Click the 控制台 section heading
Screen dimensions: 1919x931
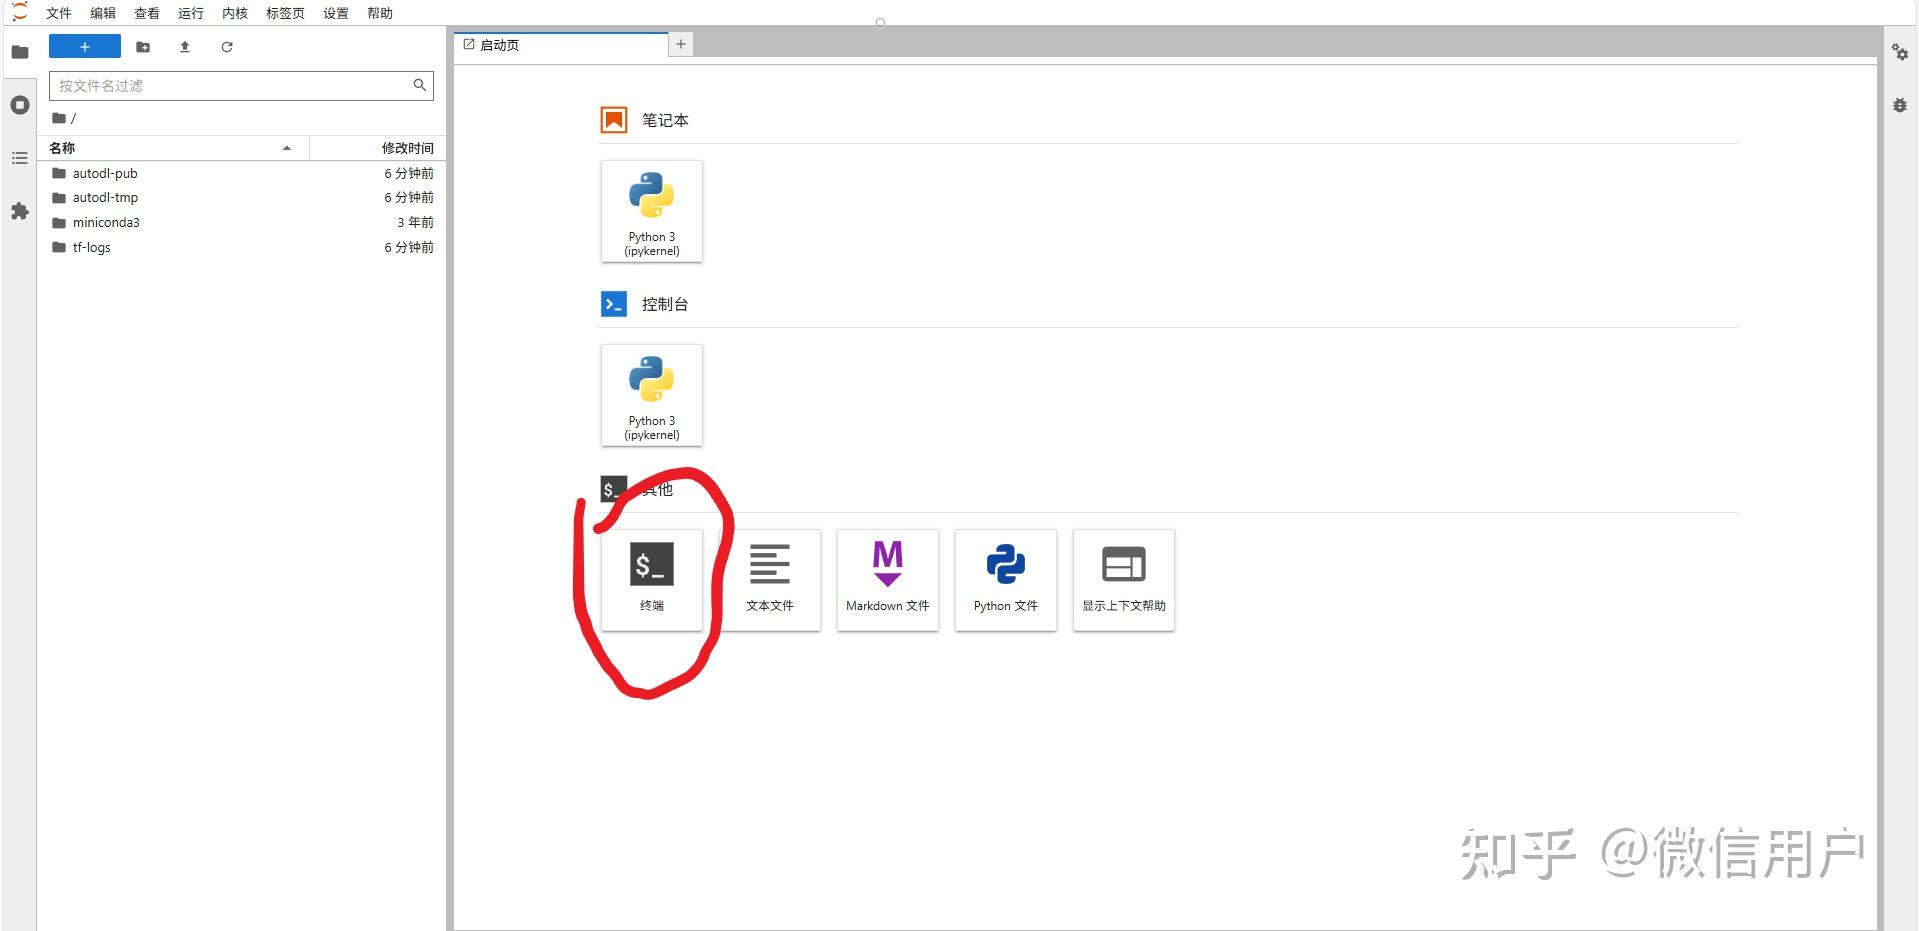pyautogui.click(x=665, y=304)
